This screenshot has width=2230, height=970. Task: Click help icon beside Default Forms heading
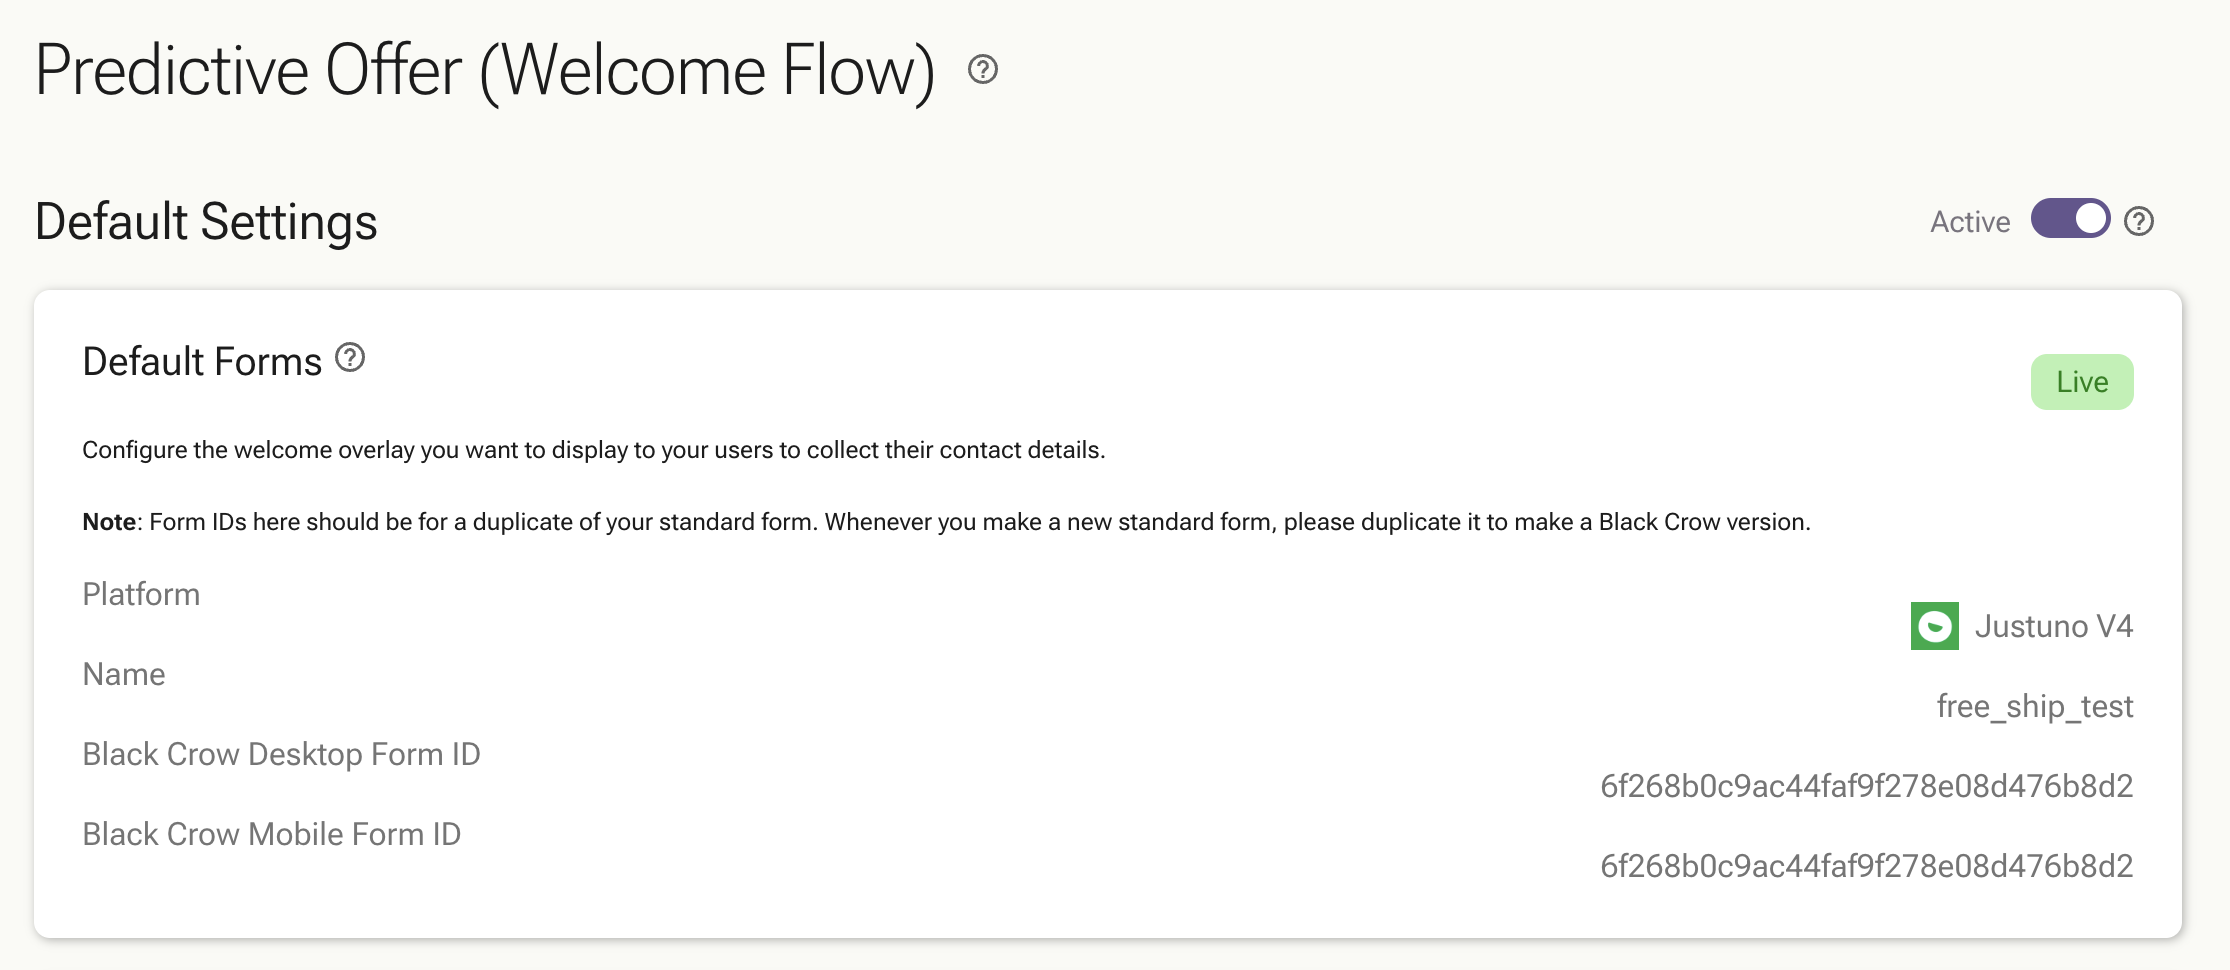click(x=350, y=357)
